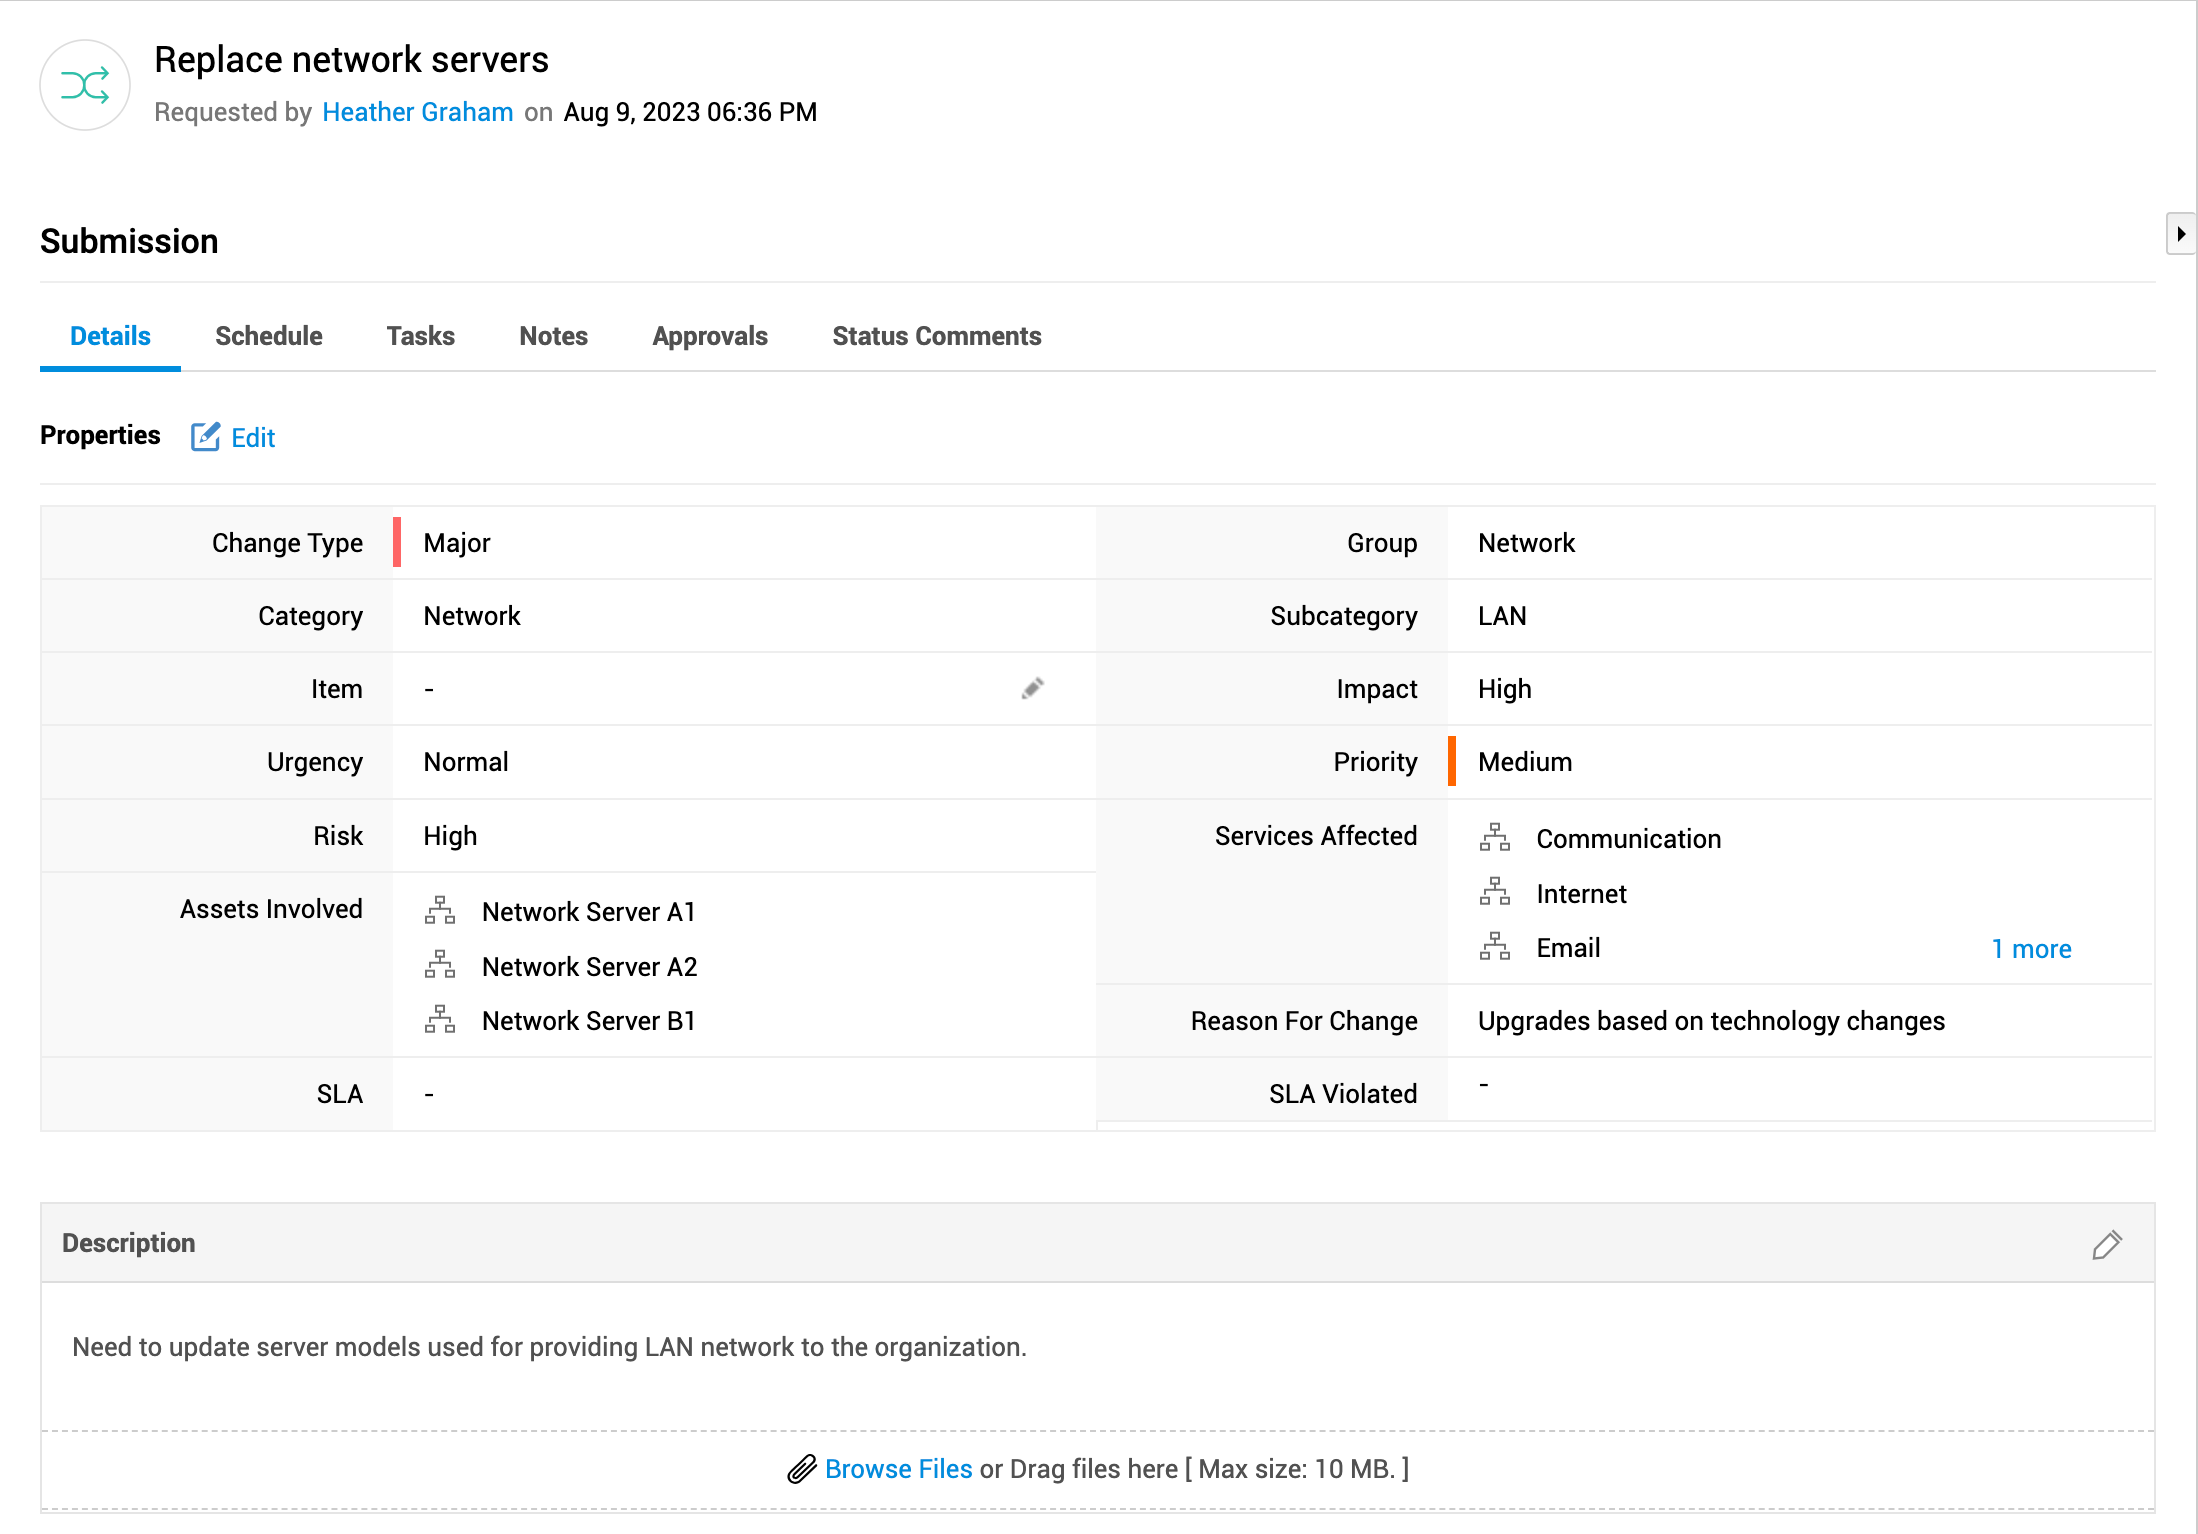Click the Edit link beside Properties
The width and height of the screenshot is (2198, 1534).
(253, 438)
